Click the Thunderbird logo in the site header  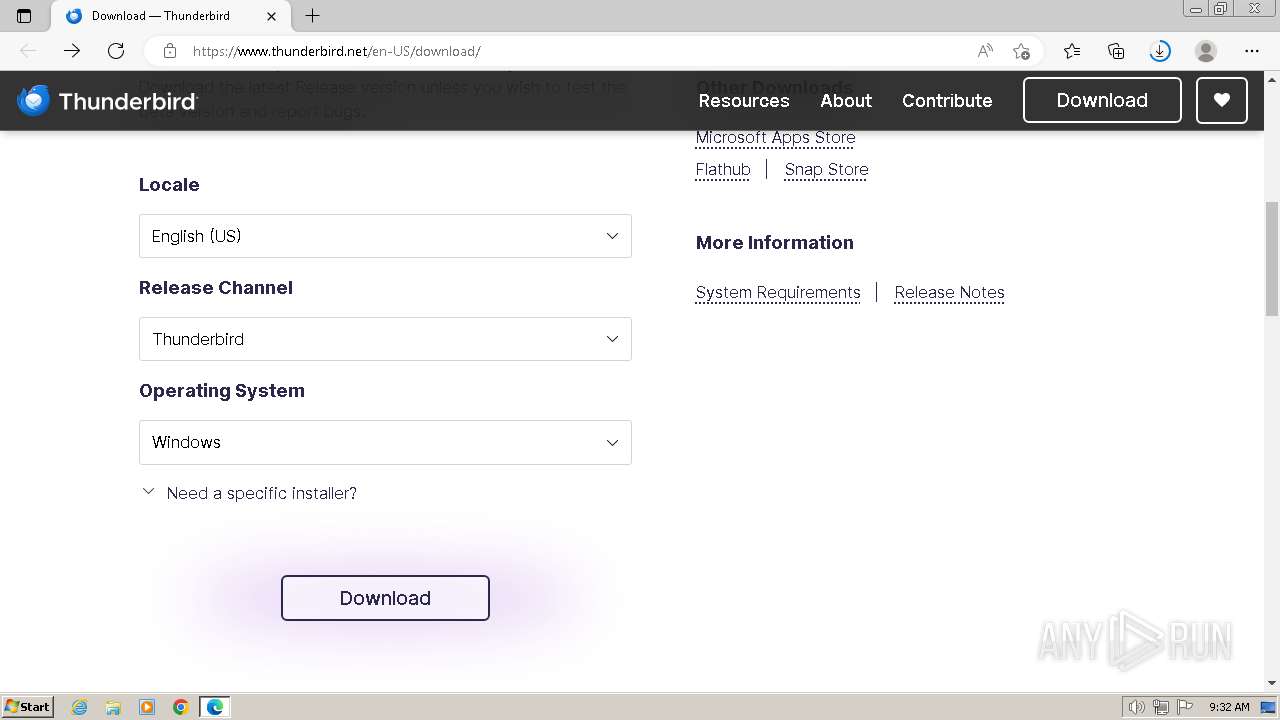tap(107, 100)
